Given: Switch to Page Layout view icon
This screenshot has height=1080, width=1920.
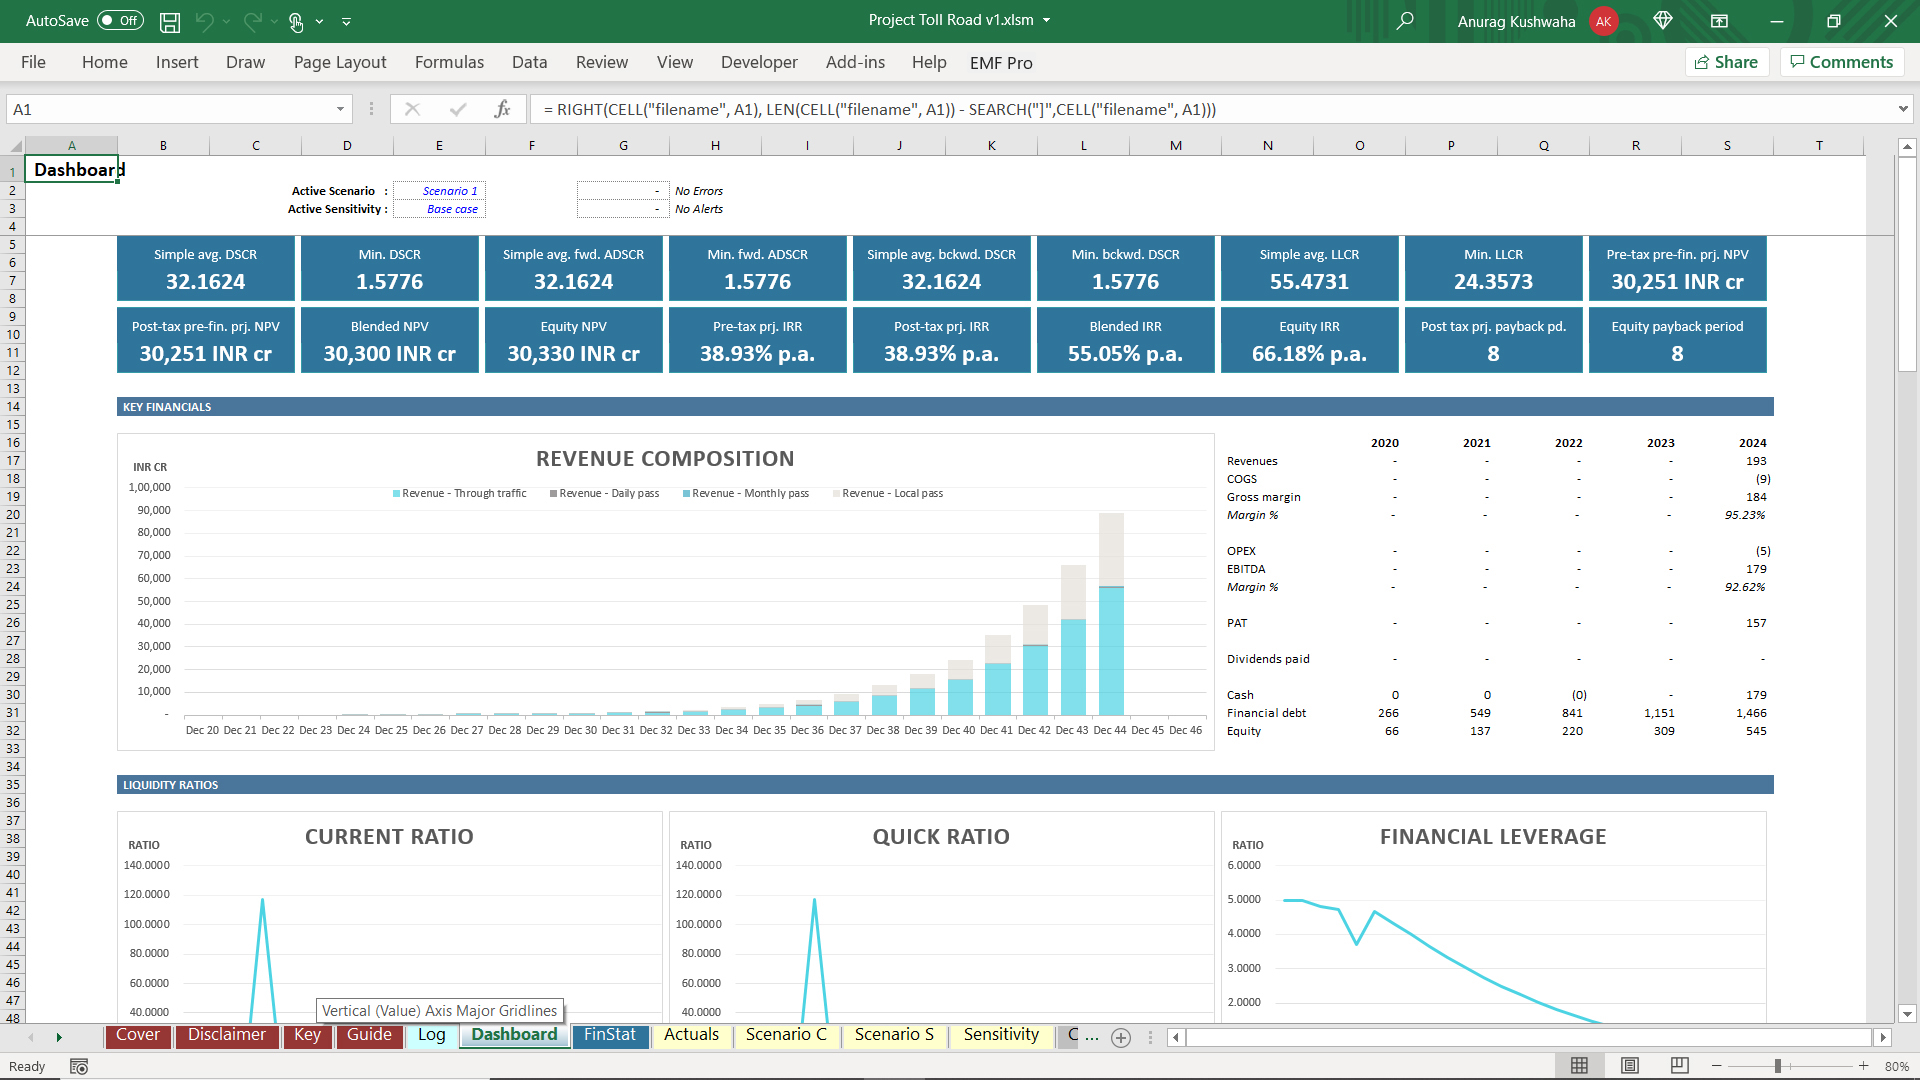Looking at the screenshot, I should coord(1630,1066).
